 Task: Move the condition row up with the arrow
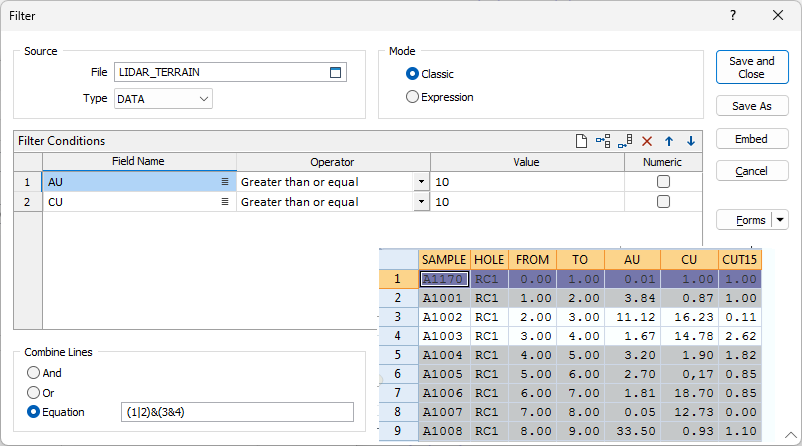coord(669,142)
